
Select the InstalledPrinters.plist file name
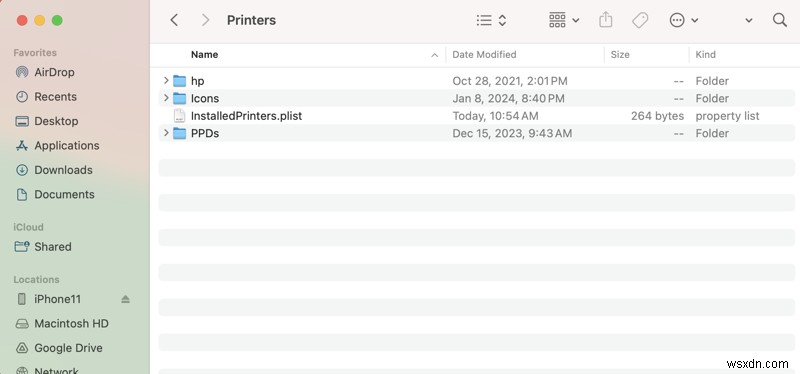point(246,116)
